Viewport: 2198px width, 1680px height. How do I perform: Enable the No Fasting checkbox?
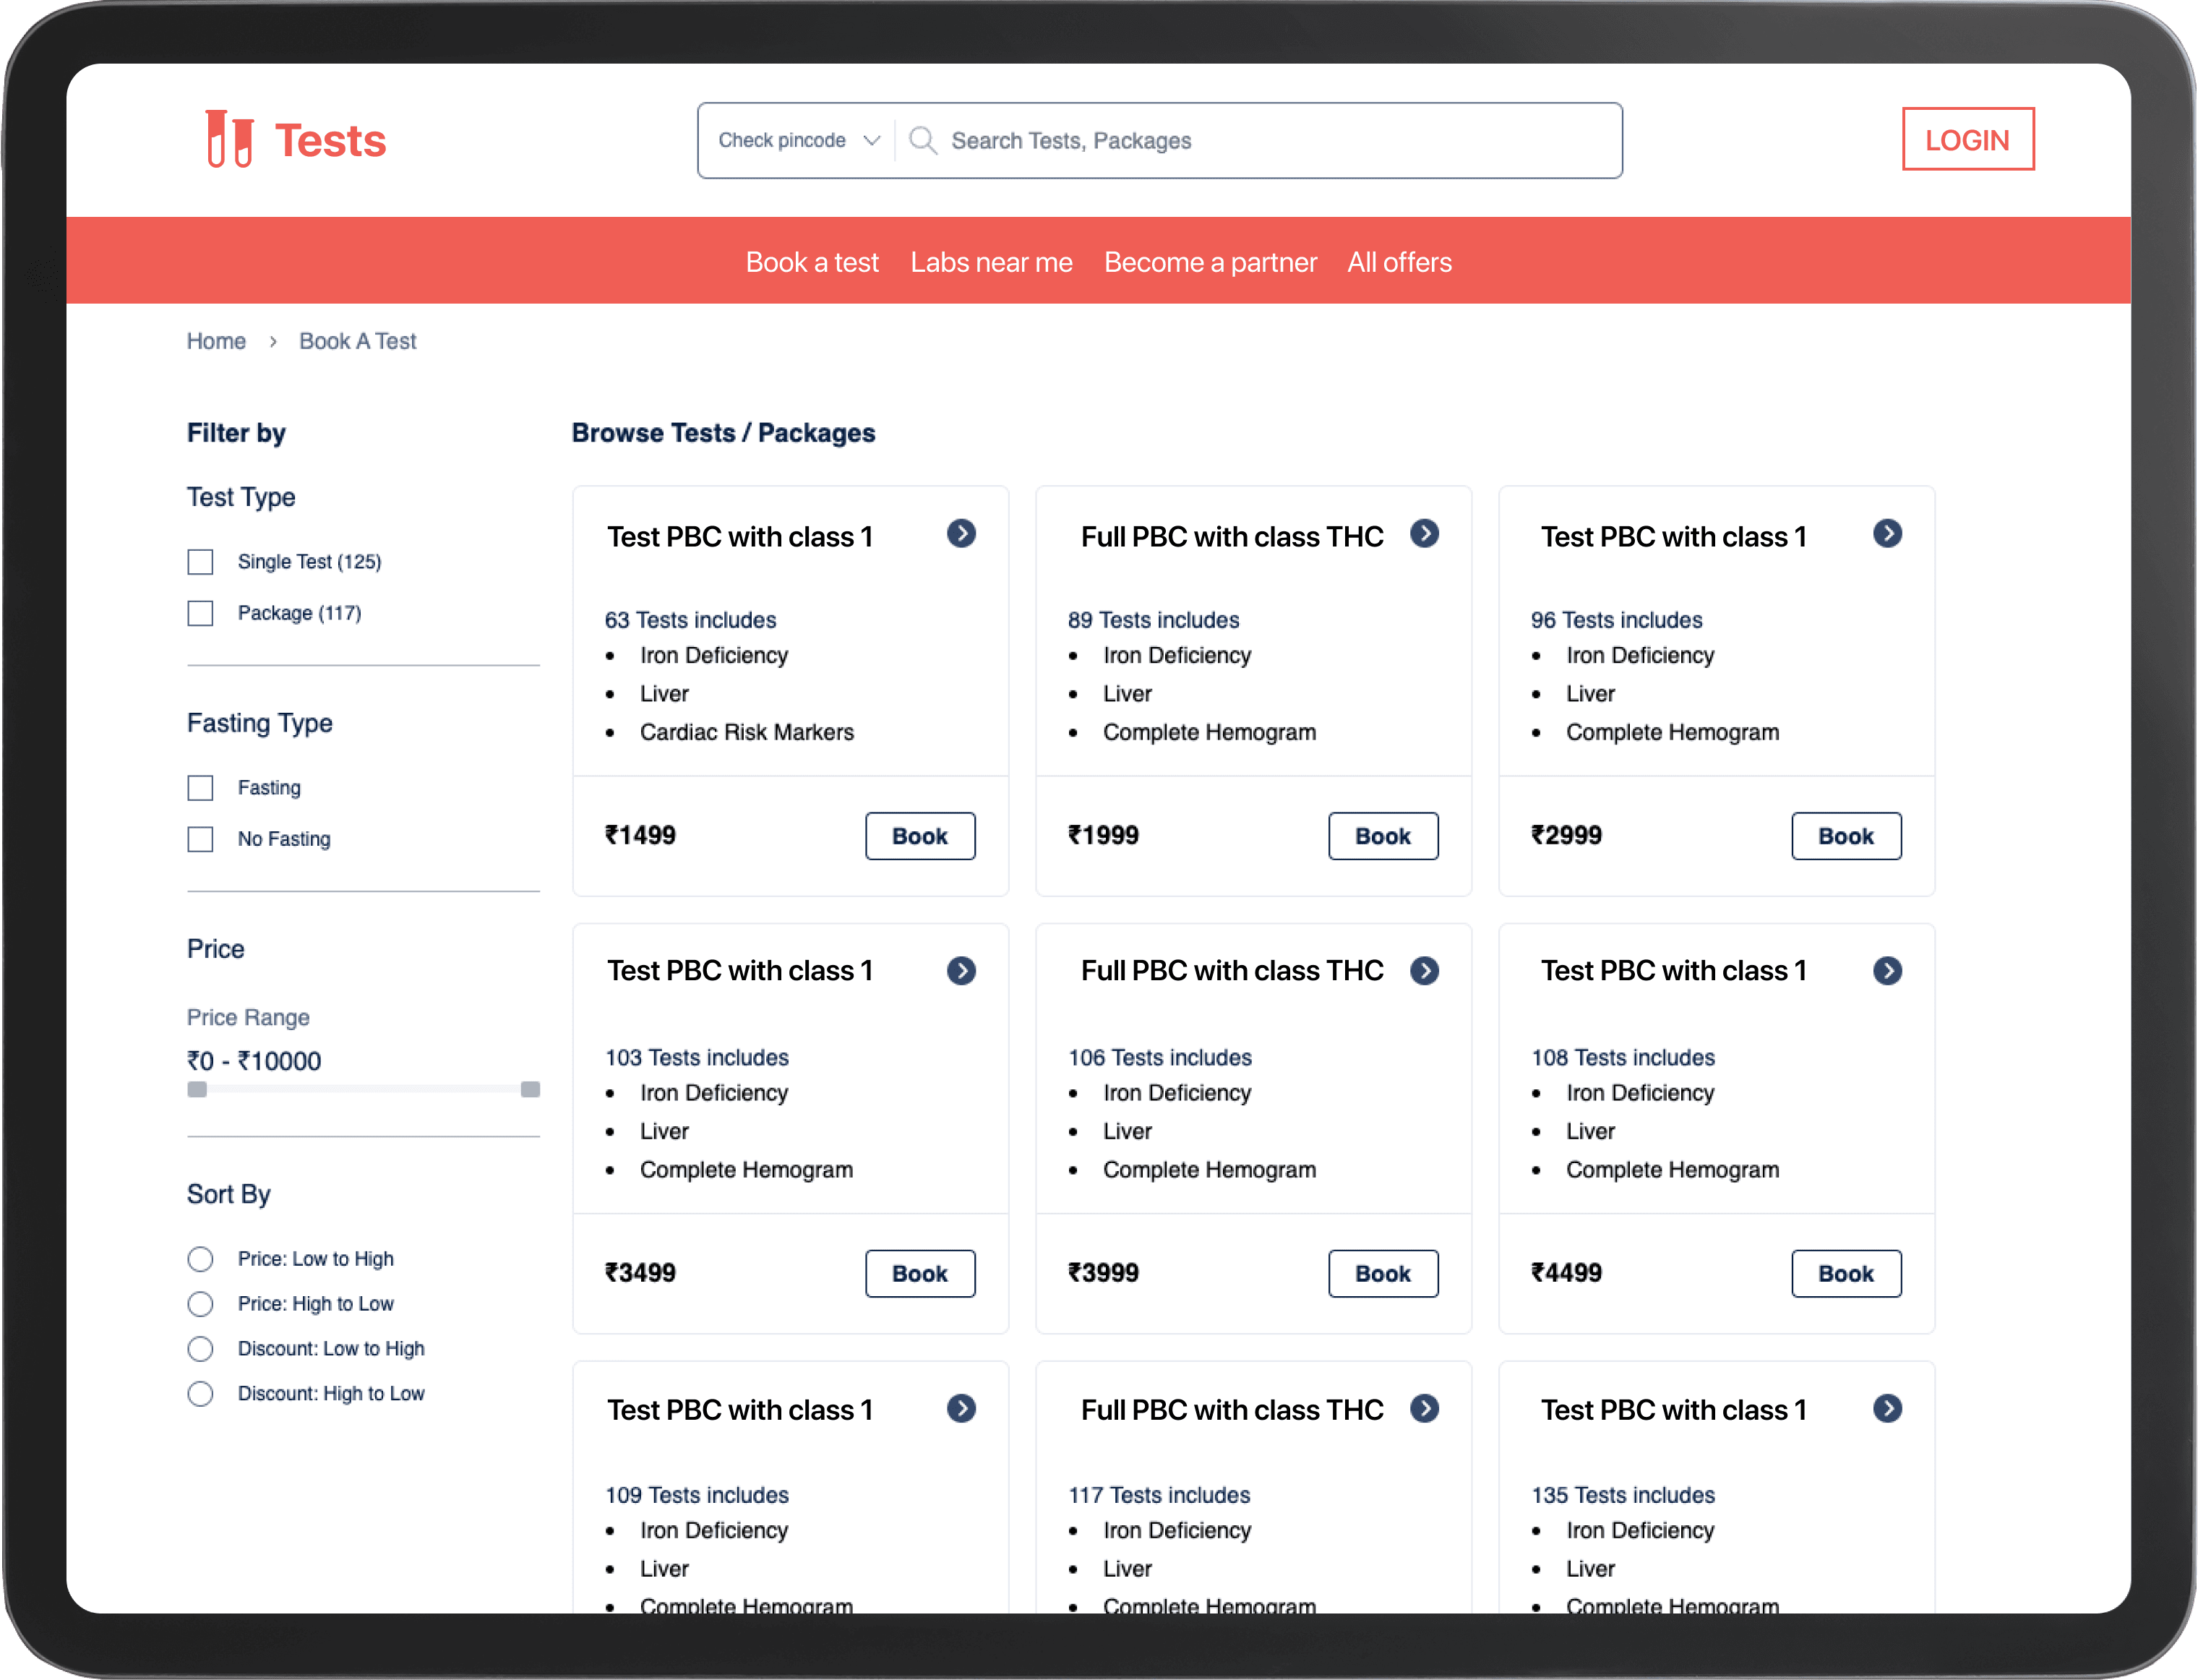click(200, 839)
